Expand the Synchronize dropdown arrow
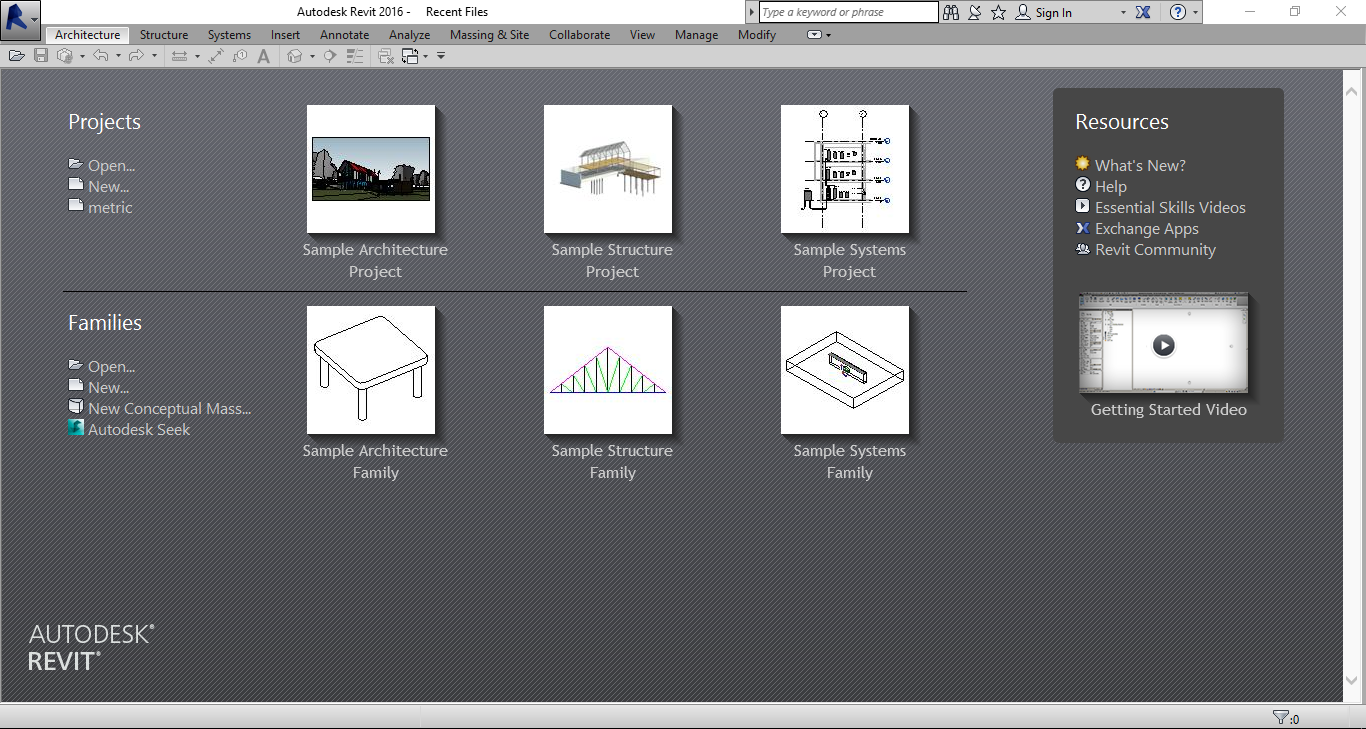The width and height of the screenshot is (1366, 729). 82,56
